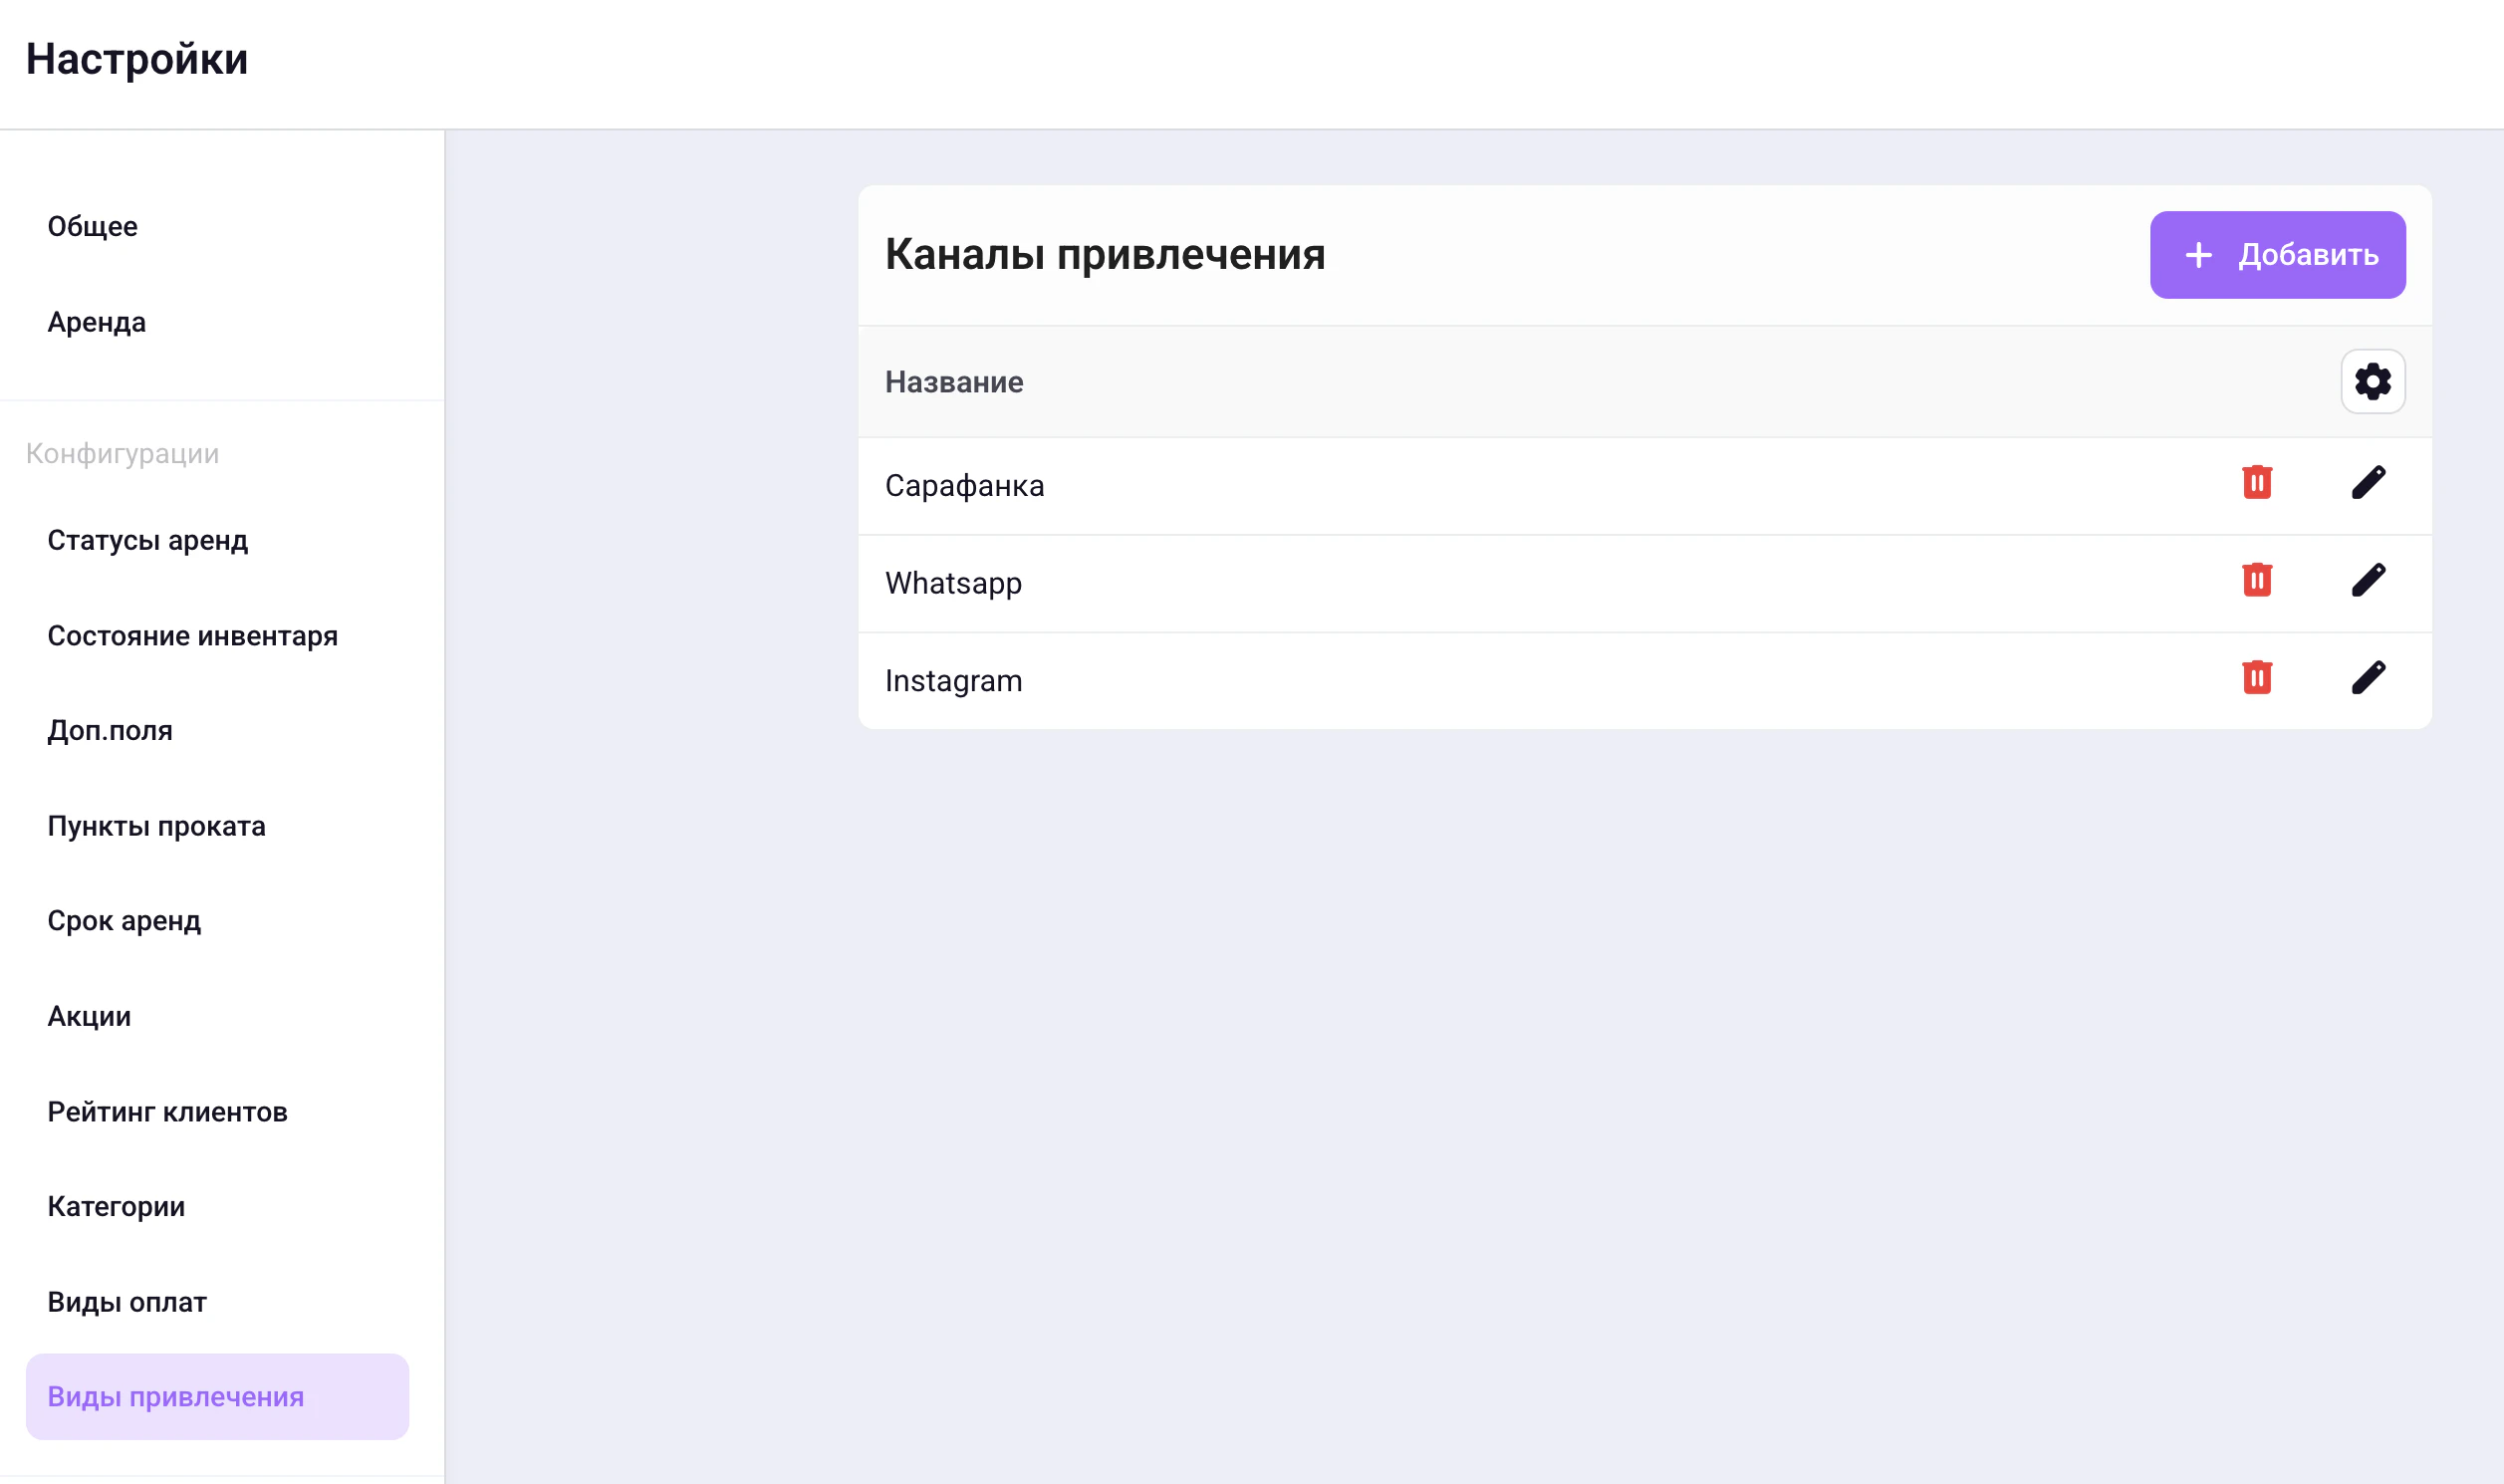Open the Аренда settings section
This screenshot has height=1484, width=2504.
[96, 322]
